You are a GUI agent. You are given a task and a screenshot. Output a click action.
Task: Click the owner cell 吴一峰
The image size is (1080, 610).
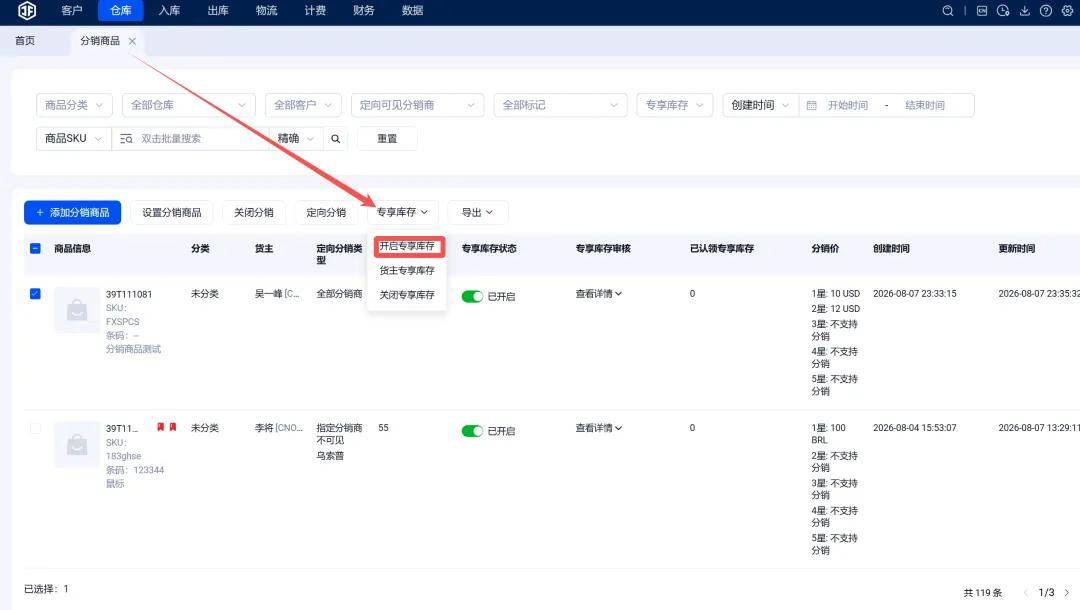coord(277,294)
